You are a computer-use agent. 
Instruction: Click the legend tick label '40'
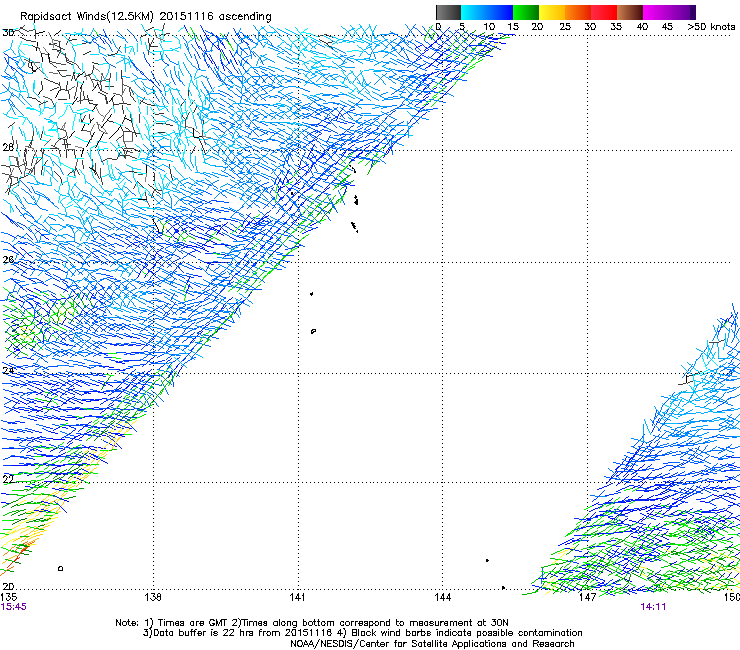pos(642,27)
